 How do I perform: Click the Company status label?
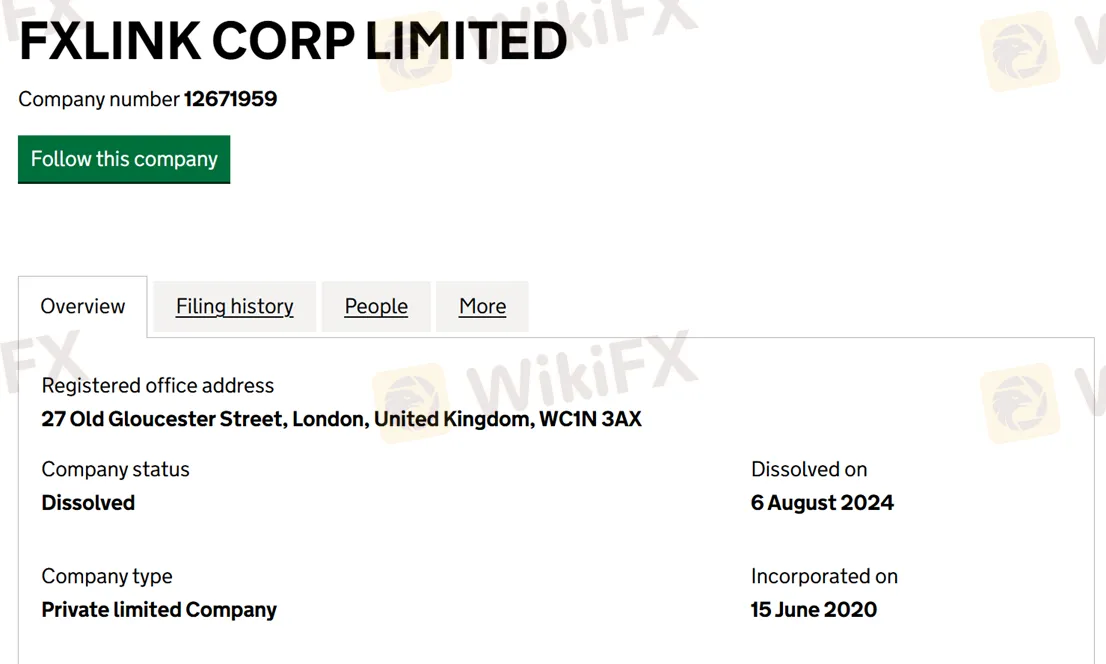(115, 469)
